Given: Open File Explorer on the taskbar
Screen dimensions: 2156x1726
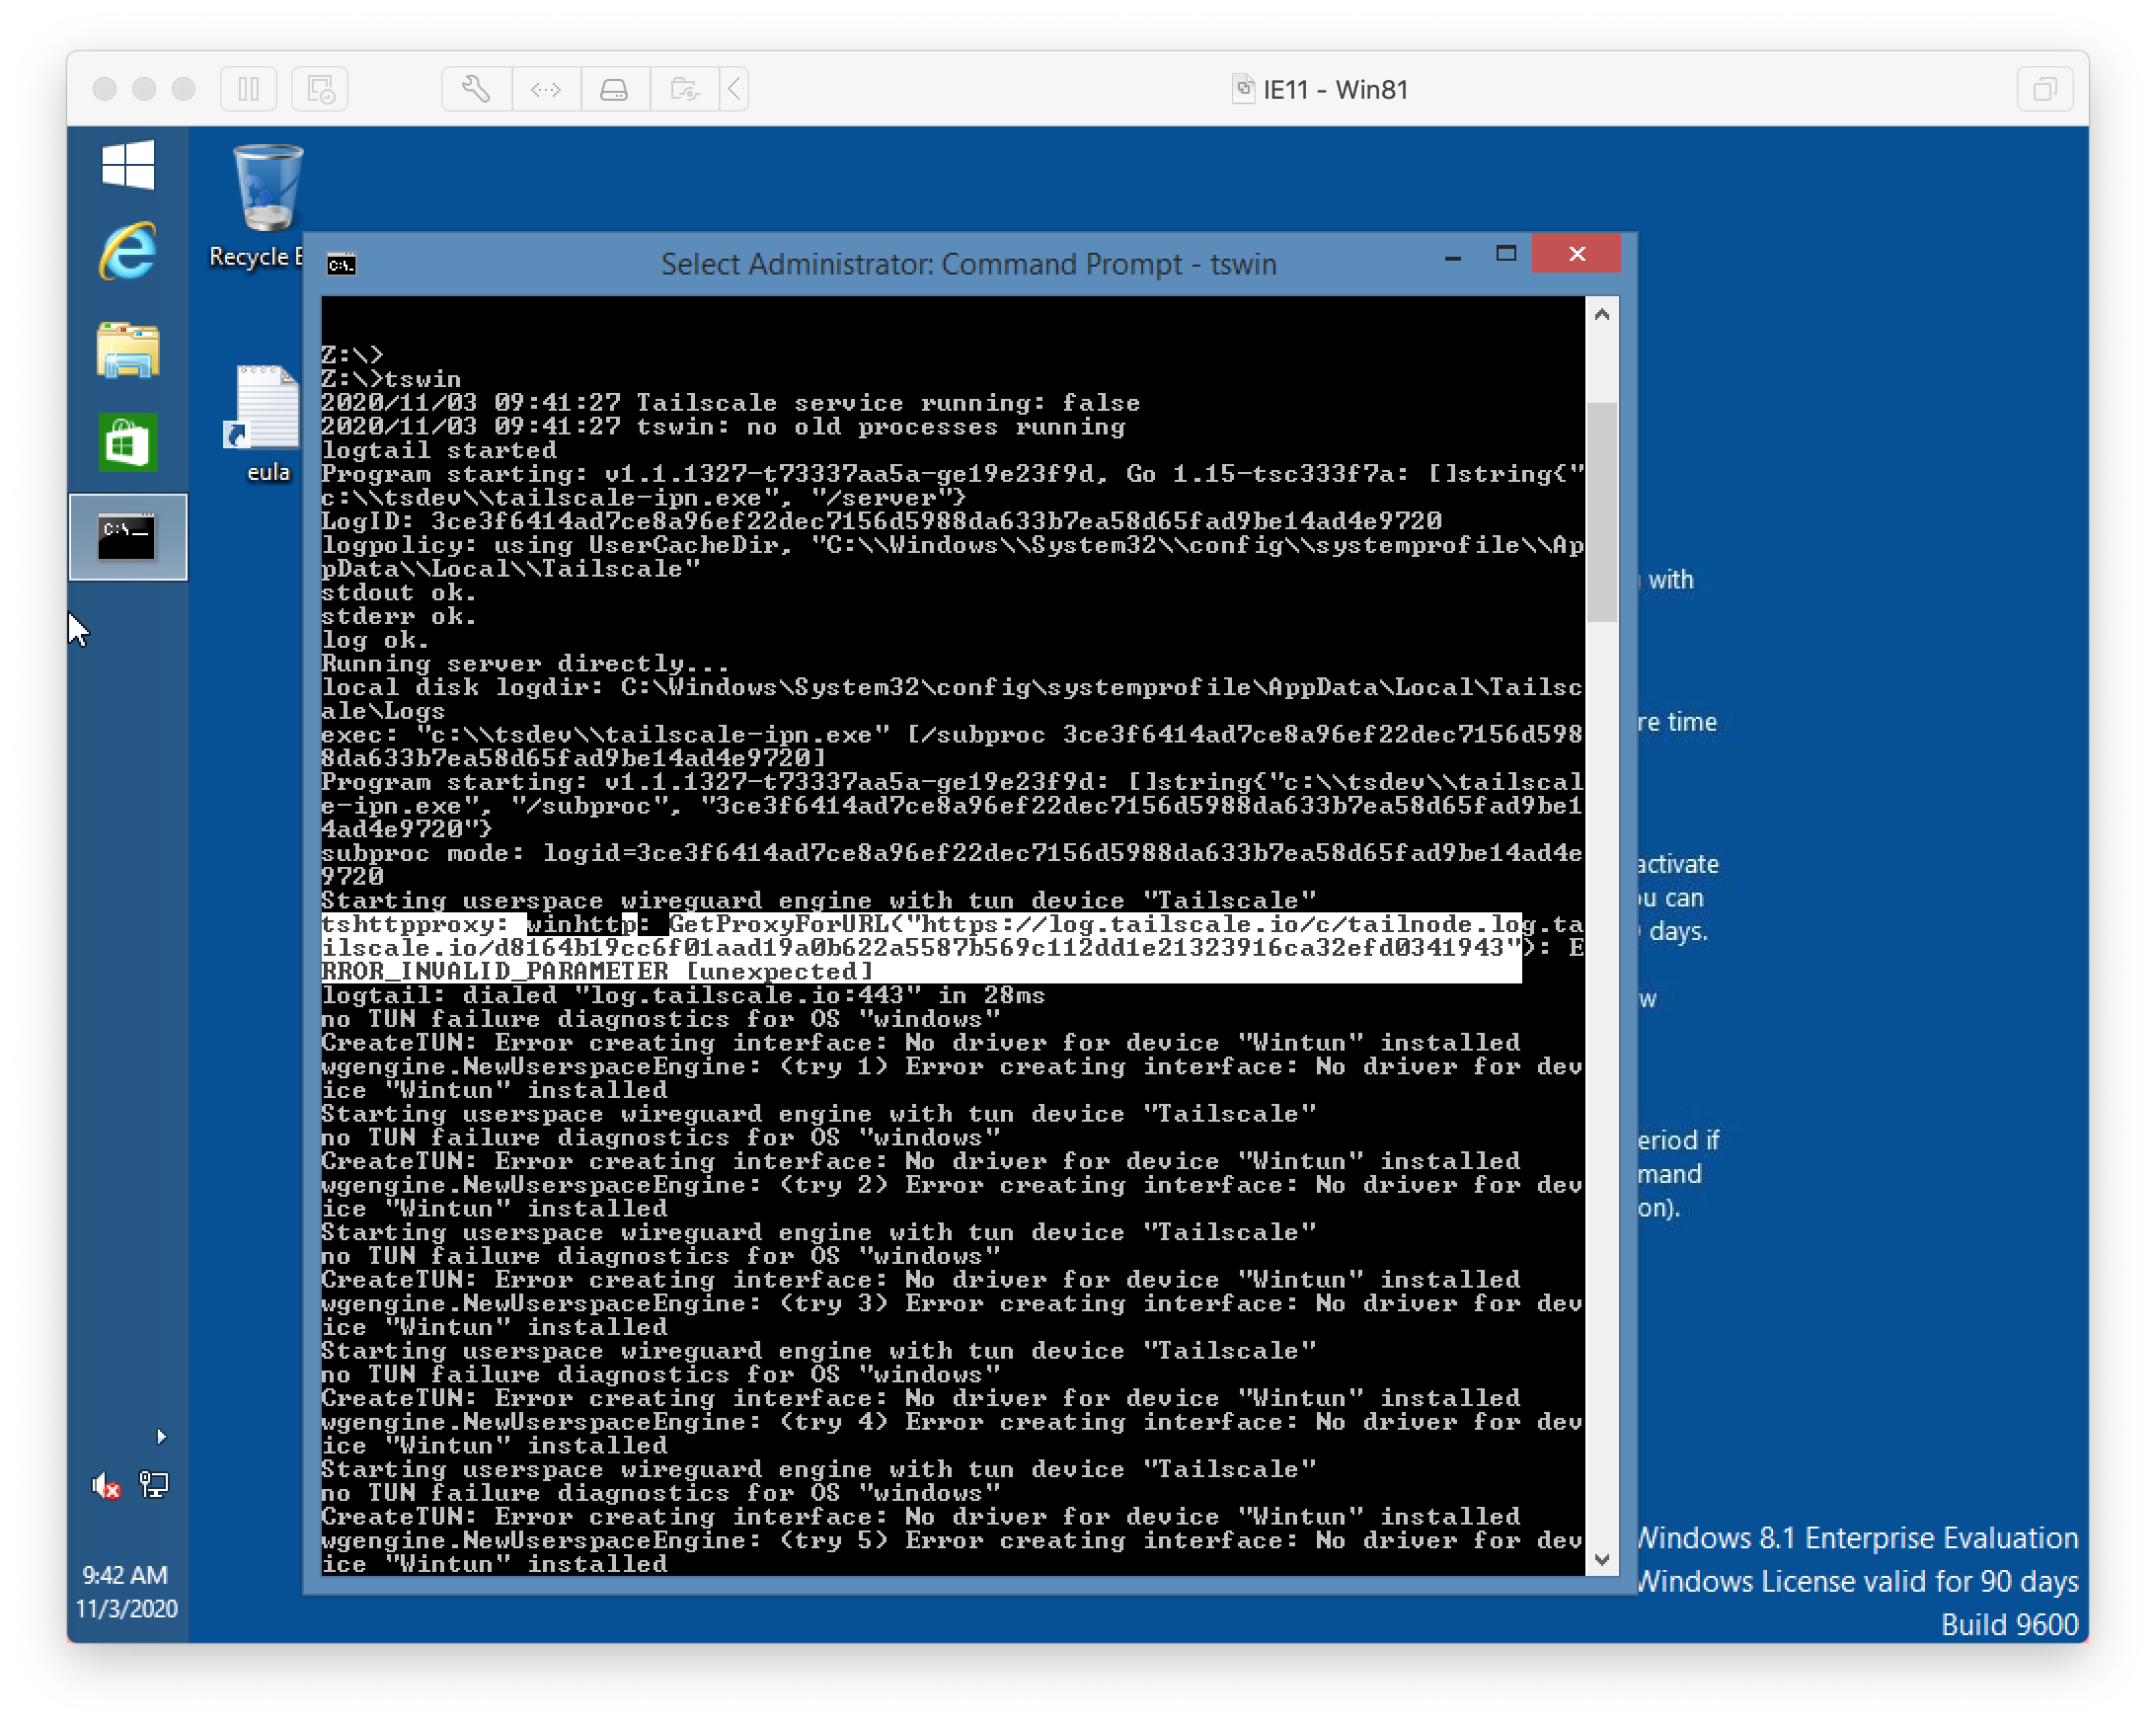Looking at the screenshot, I should [128, 349].
